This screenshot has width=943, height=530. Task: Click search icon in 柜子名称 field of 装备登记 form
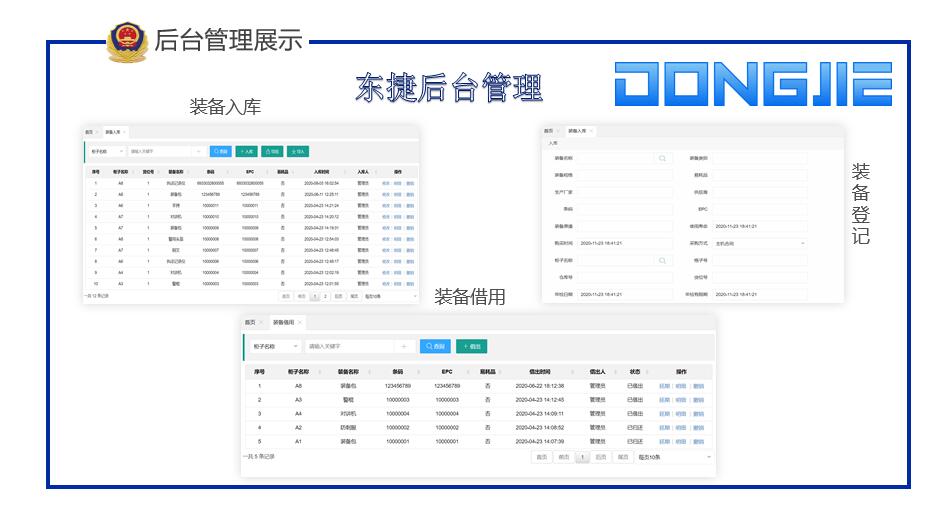pos(662,260)
